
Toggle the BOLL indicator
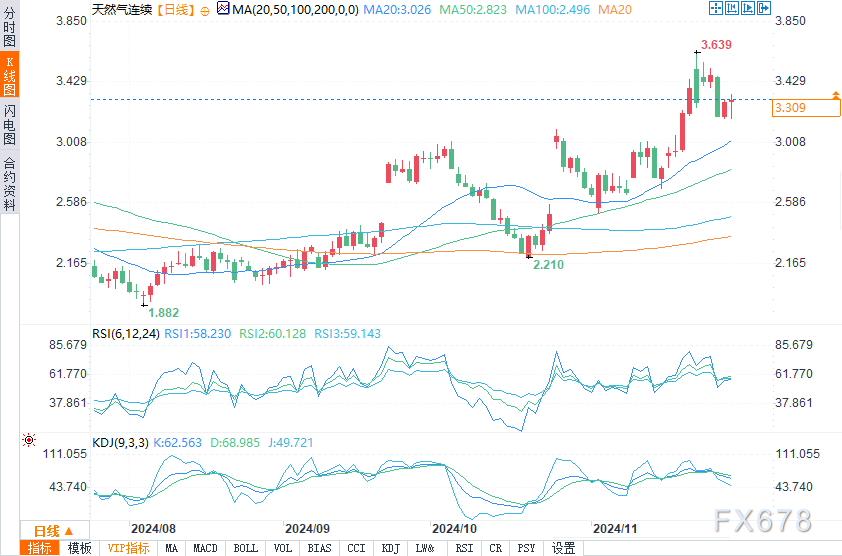pos(244,548)
